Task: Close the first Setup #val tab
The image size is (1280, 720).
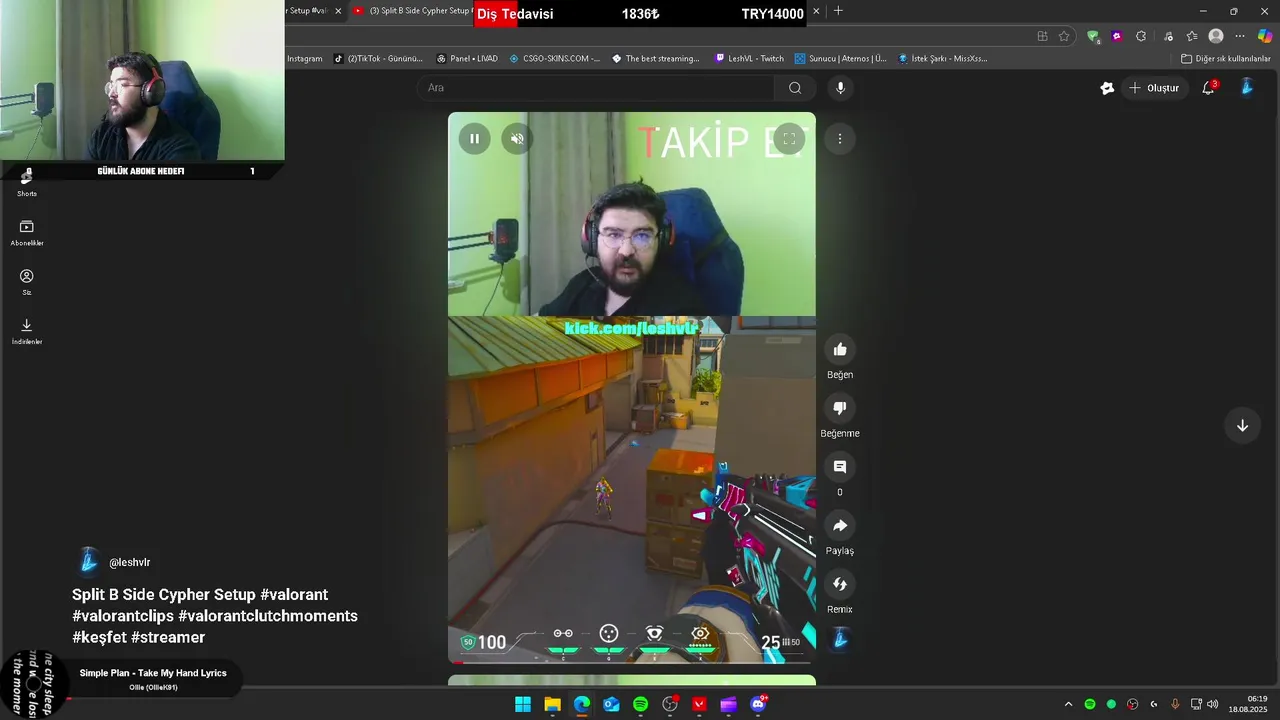Action: (338, 11)
